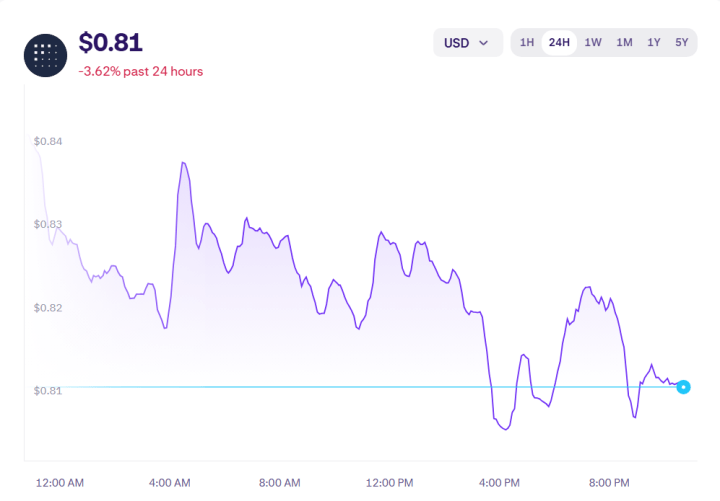Click the $0.84 y-axis label
Screen dimensions: 720x501
48,141
